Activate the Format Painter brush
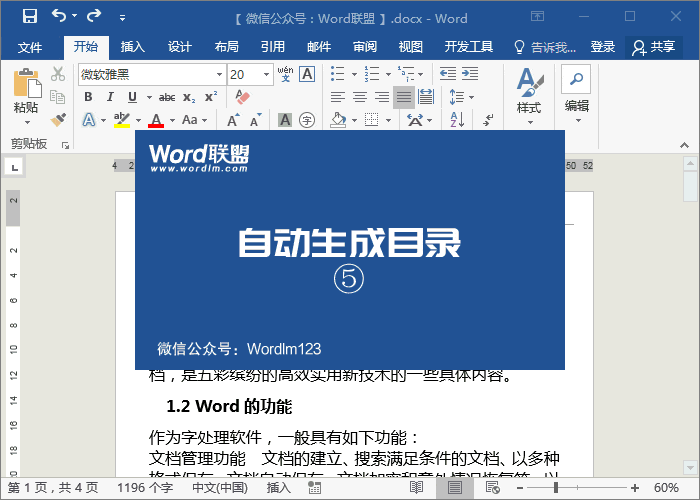 point(58,120)
